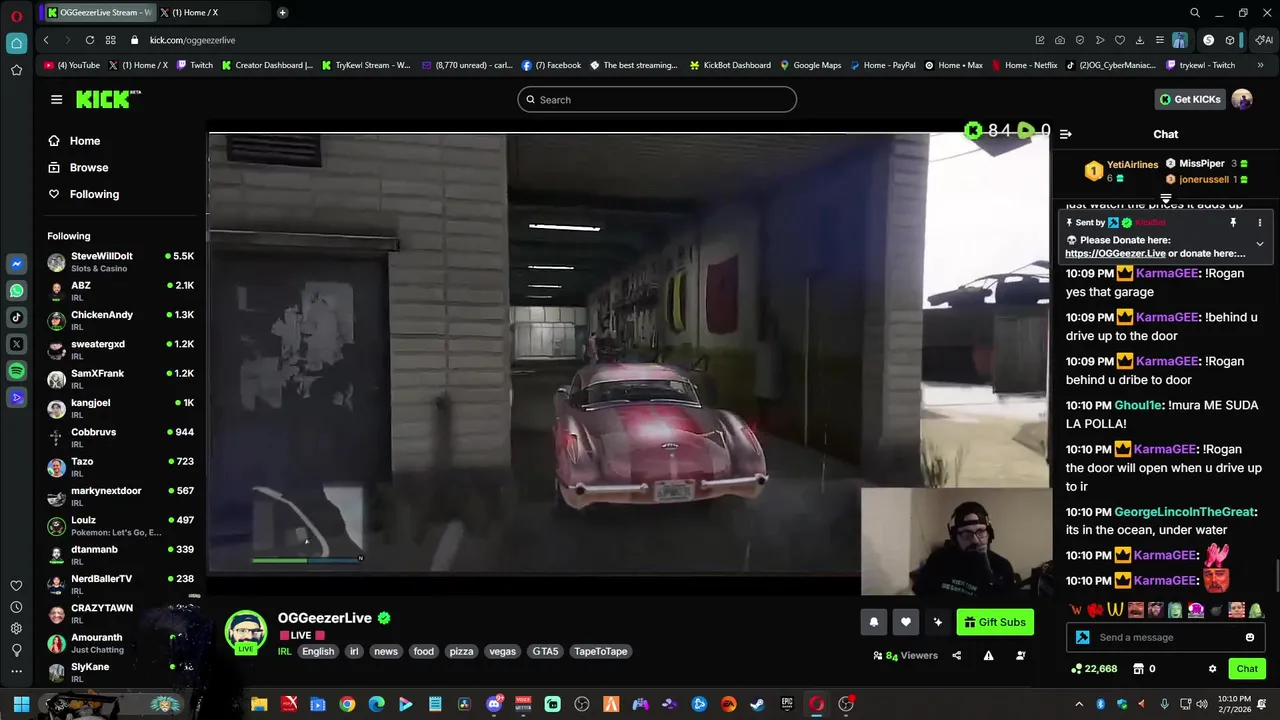Open the KickBot Dashboard bookmark
1280x720 pixels.
(x=730, y=65)
